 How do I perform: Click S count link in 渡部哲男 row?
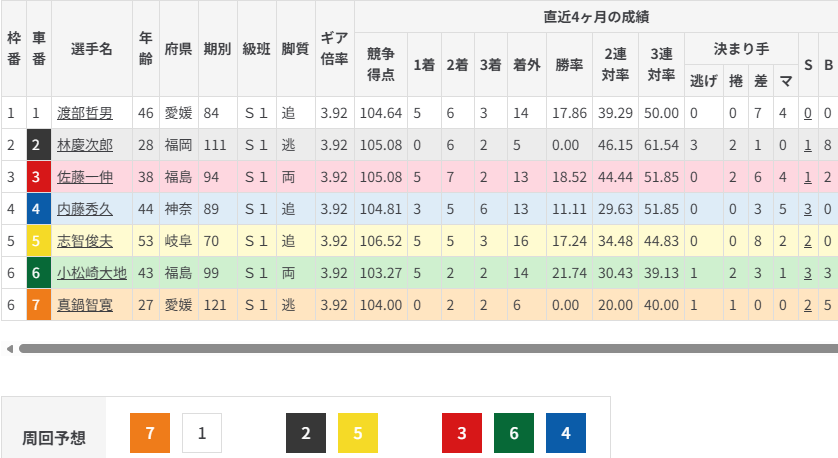point(807,113)
